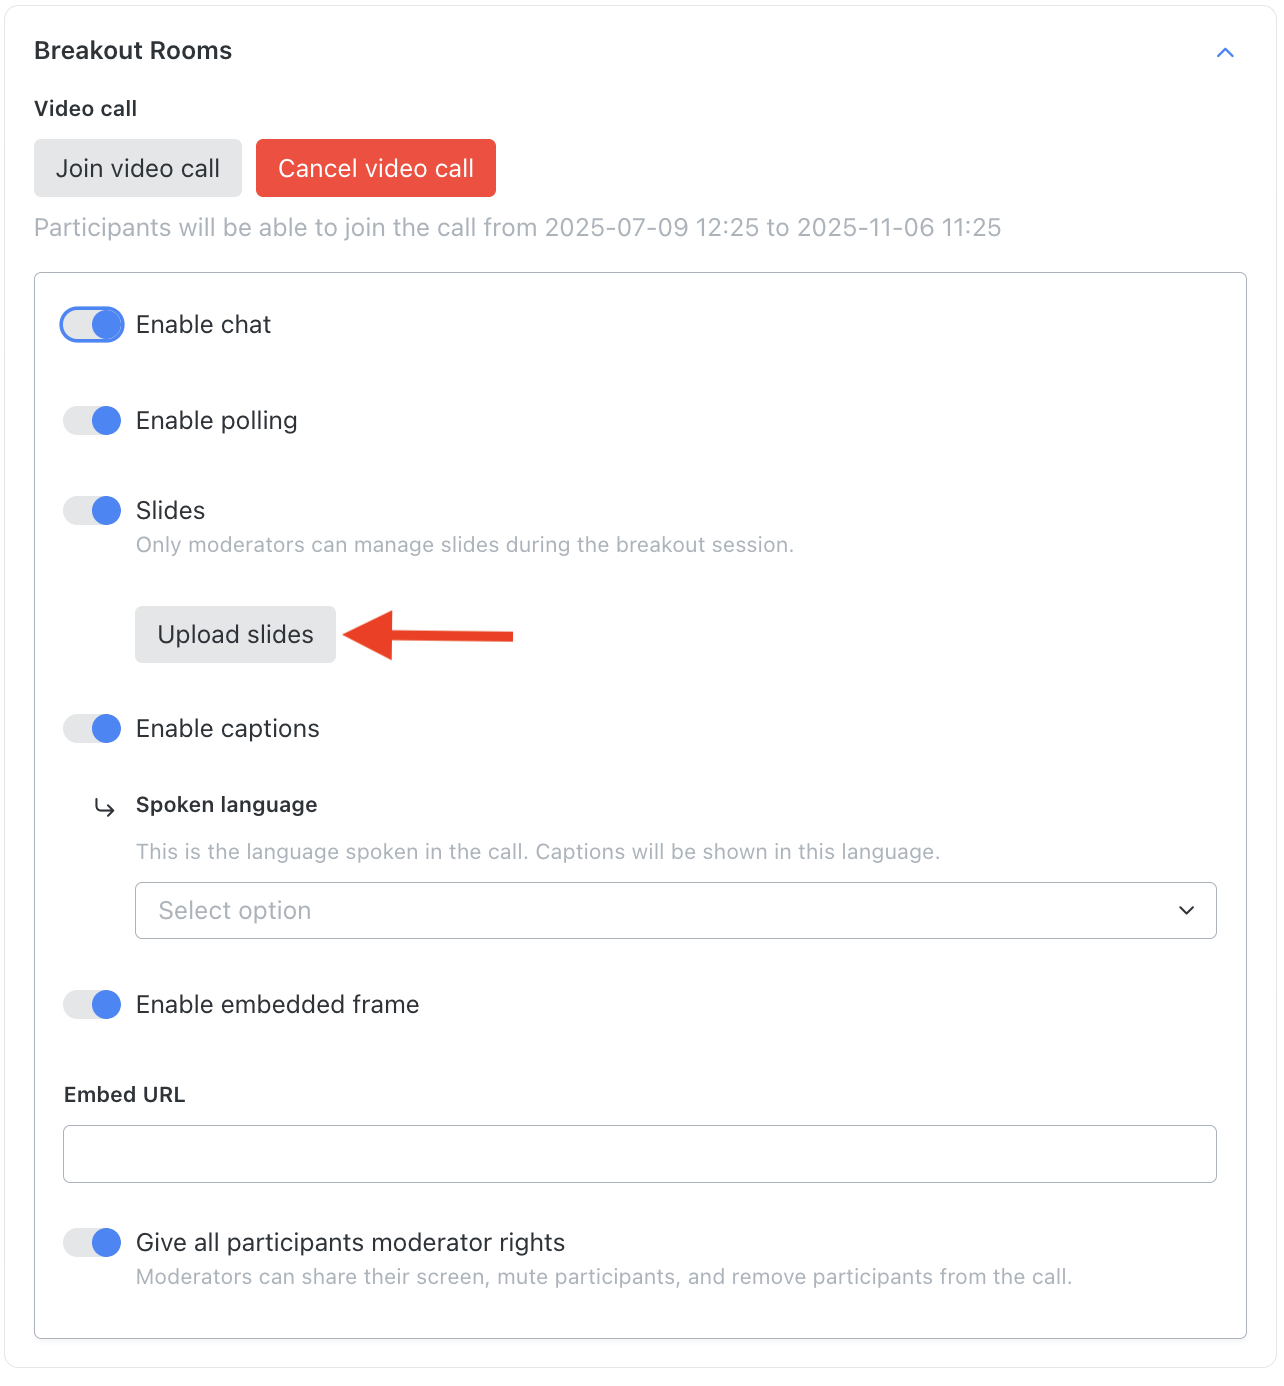The width and height of the screenshot is (1284, 1386).
Task: Click the red Cancel video call button
Action: [376, 168]
